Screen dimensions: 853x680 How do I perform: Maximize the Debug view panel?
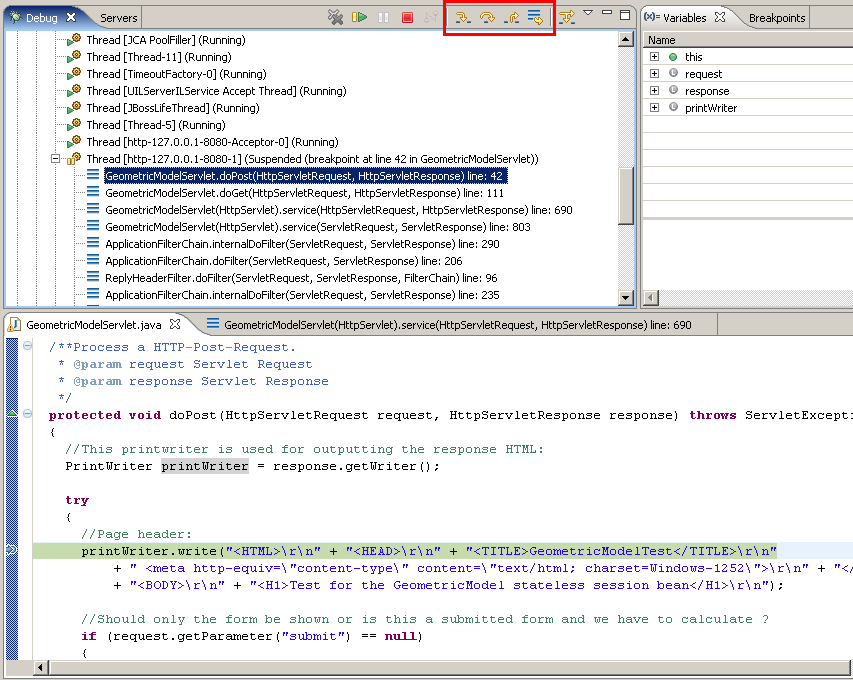[x=625, y=15]
